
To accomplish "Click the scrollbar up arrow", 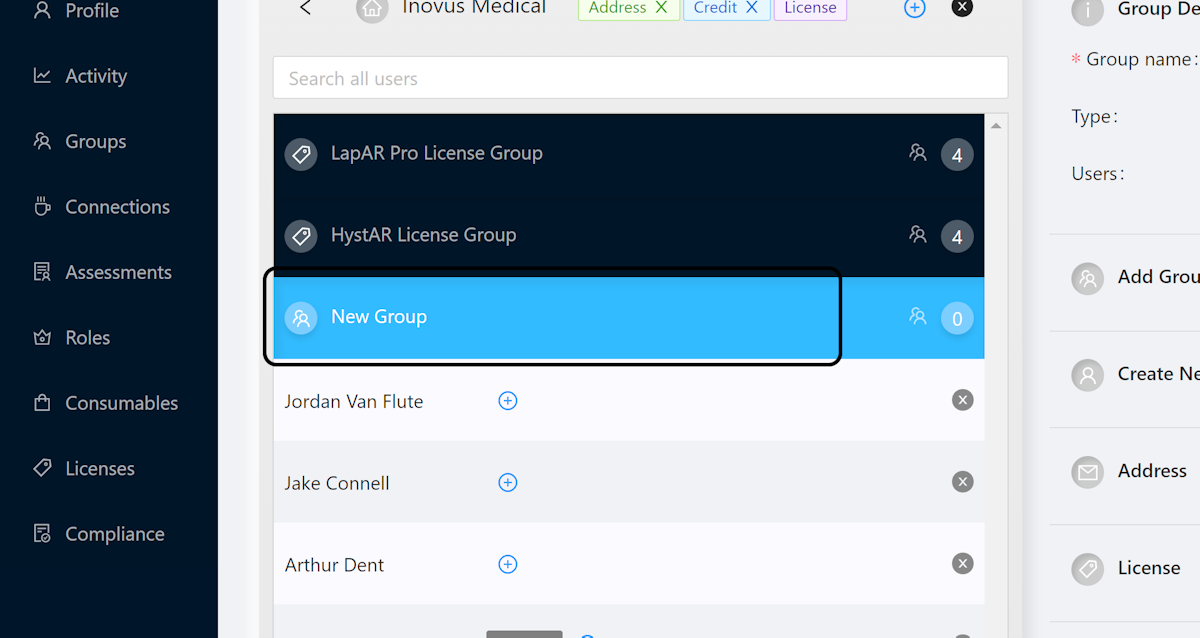I will click(996, 126).
